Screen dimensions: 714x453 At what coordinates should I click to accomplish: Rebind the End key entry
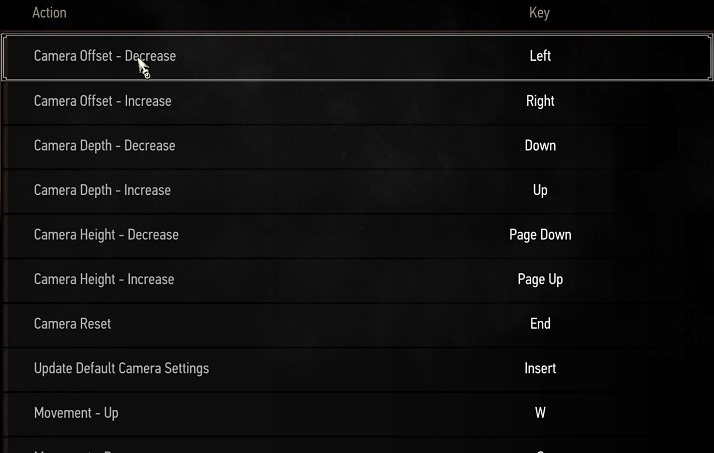pyautogui.click(x=540, y=324)
